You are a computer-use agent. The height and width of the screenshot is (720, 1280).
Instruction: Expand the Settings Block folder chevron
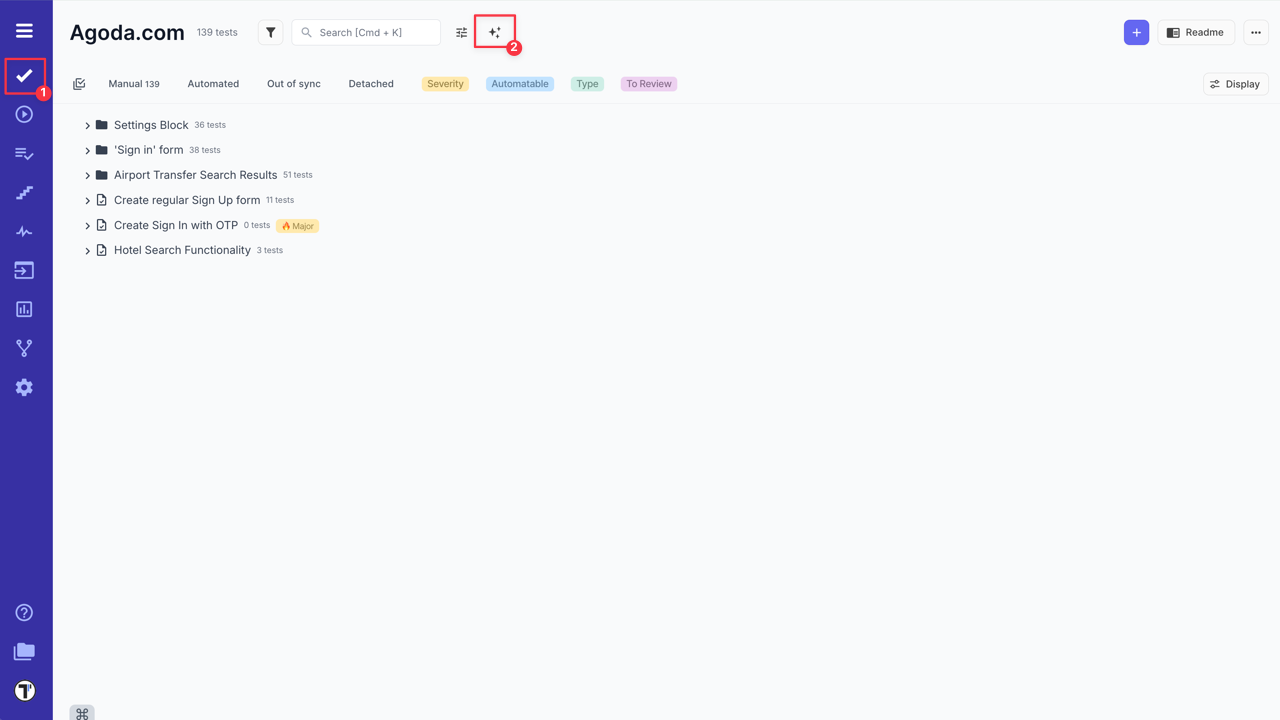[87, 126]
